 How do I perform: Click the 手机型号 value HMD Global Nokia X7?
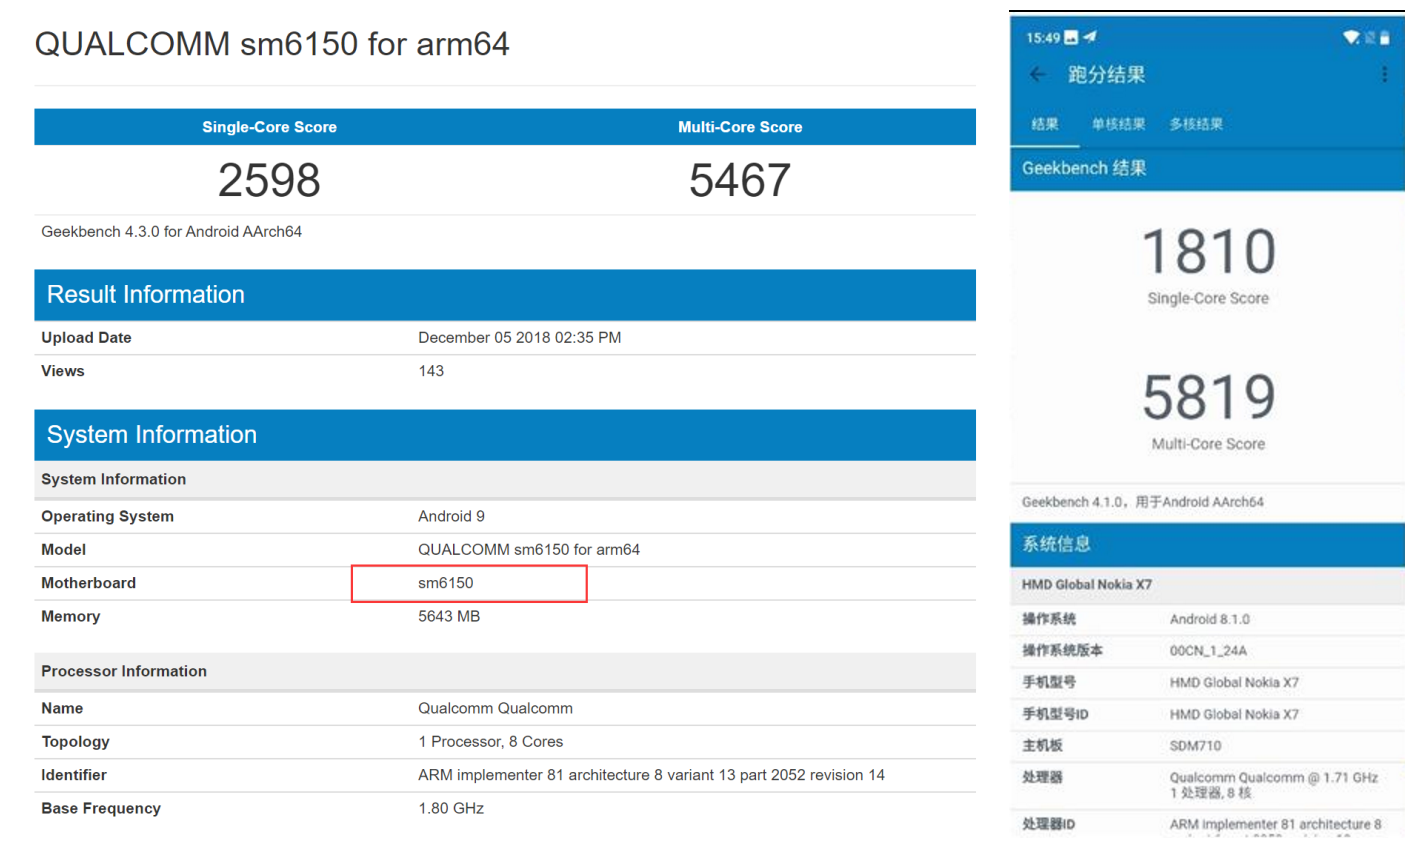[1234, 683]
